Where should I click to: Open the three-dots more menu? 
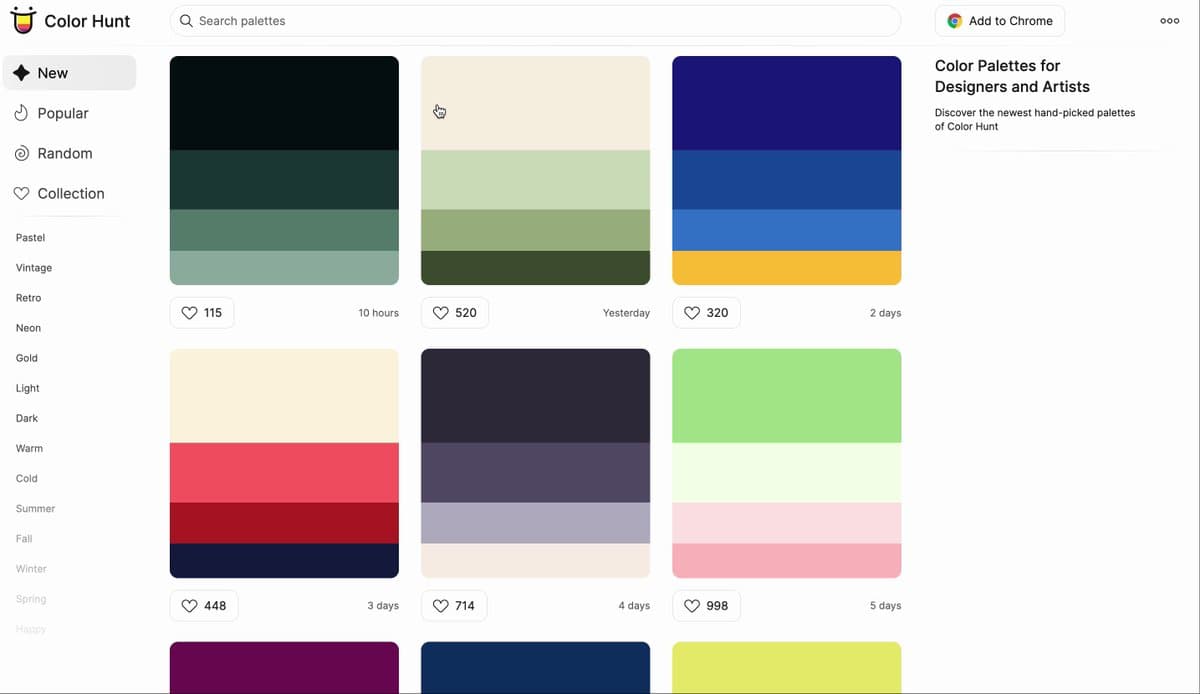(x=1169, y=21)
